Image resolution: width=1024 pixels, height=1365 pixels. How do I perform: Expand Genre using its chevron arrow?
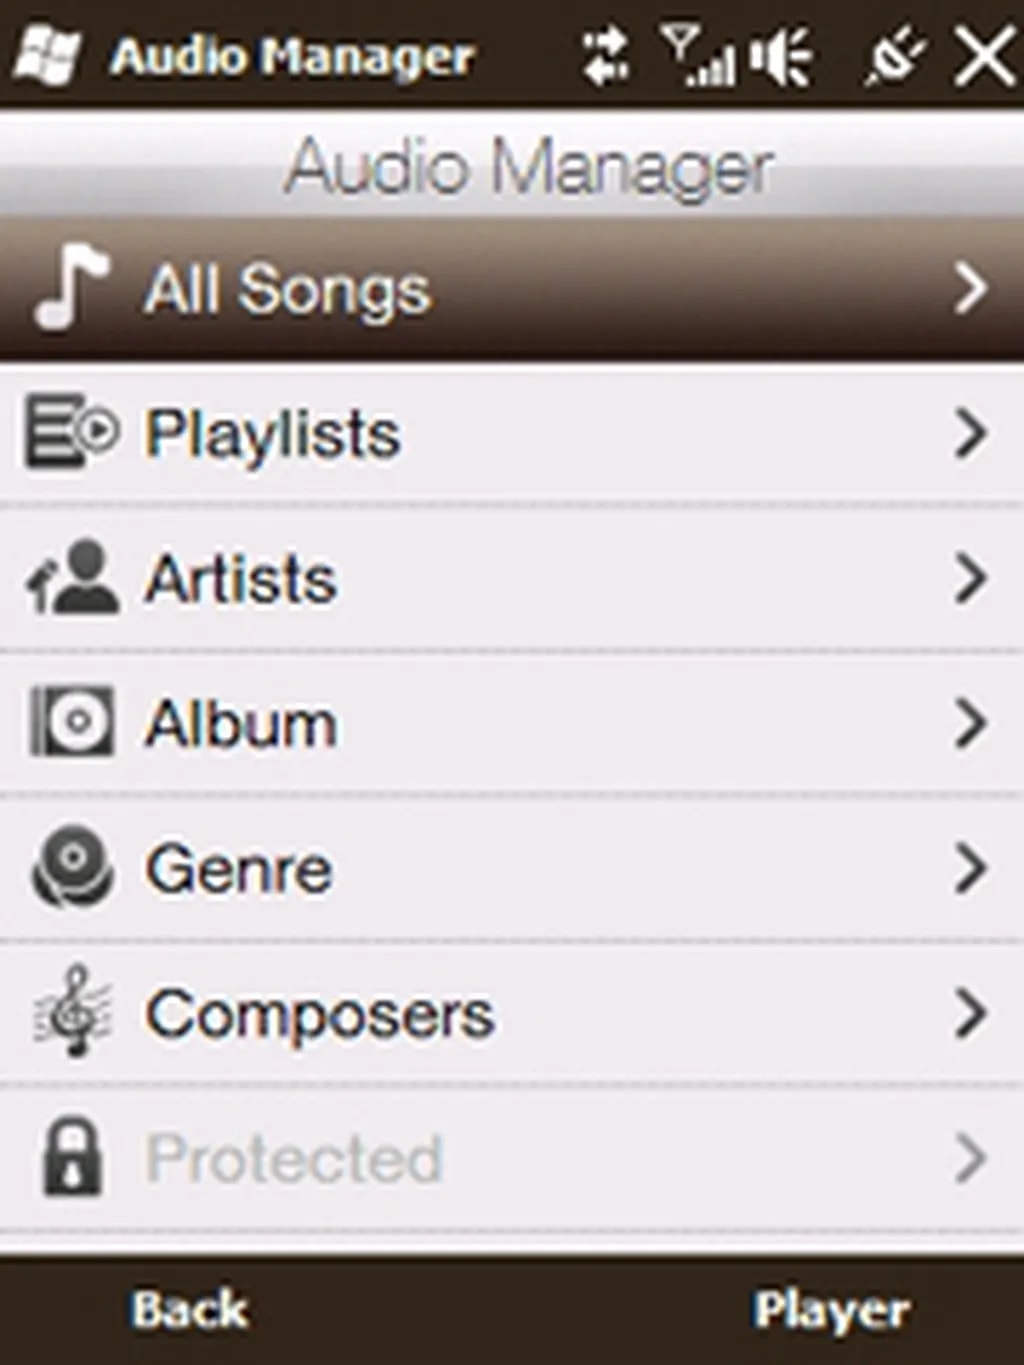[969, 867]
